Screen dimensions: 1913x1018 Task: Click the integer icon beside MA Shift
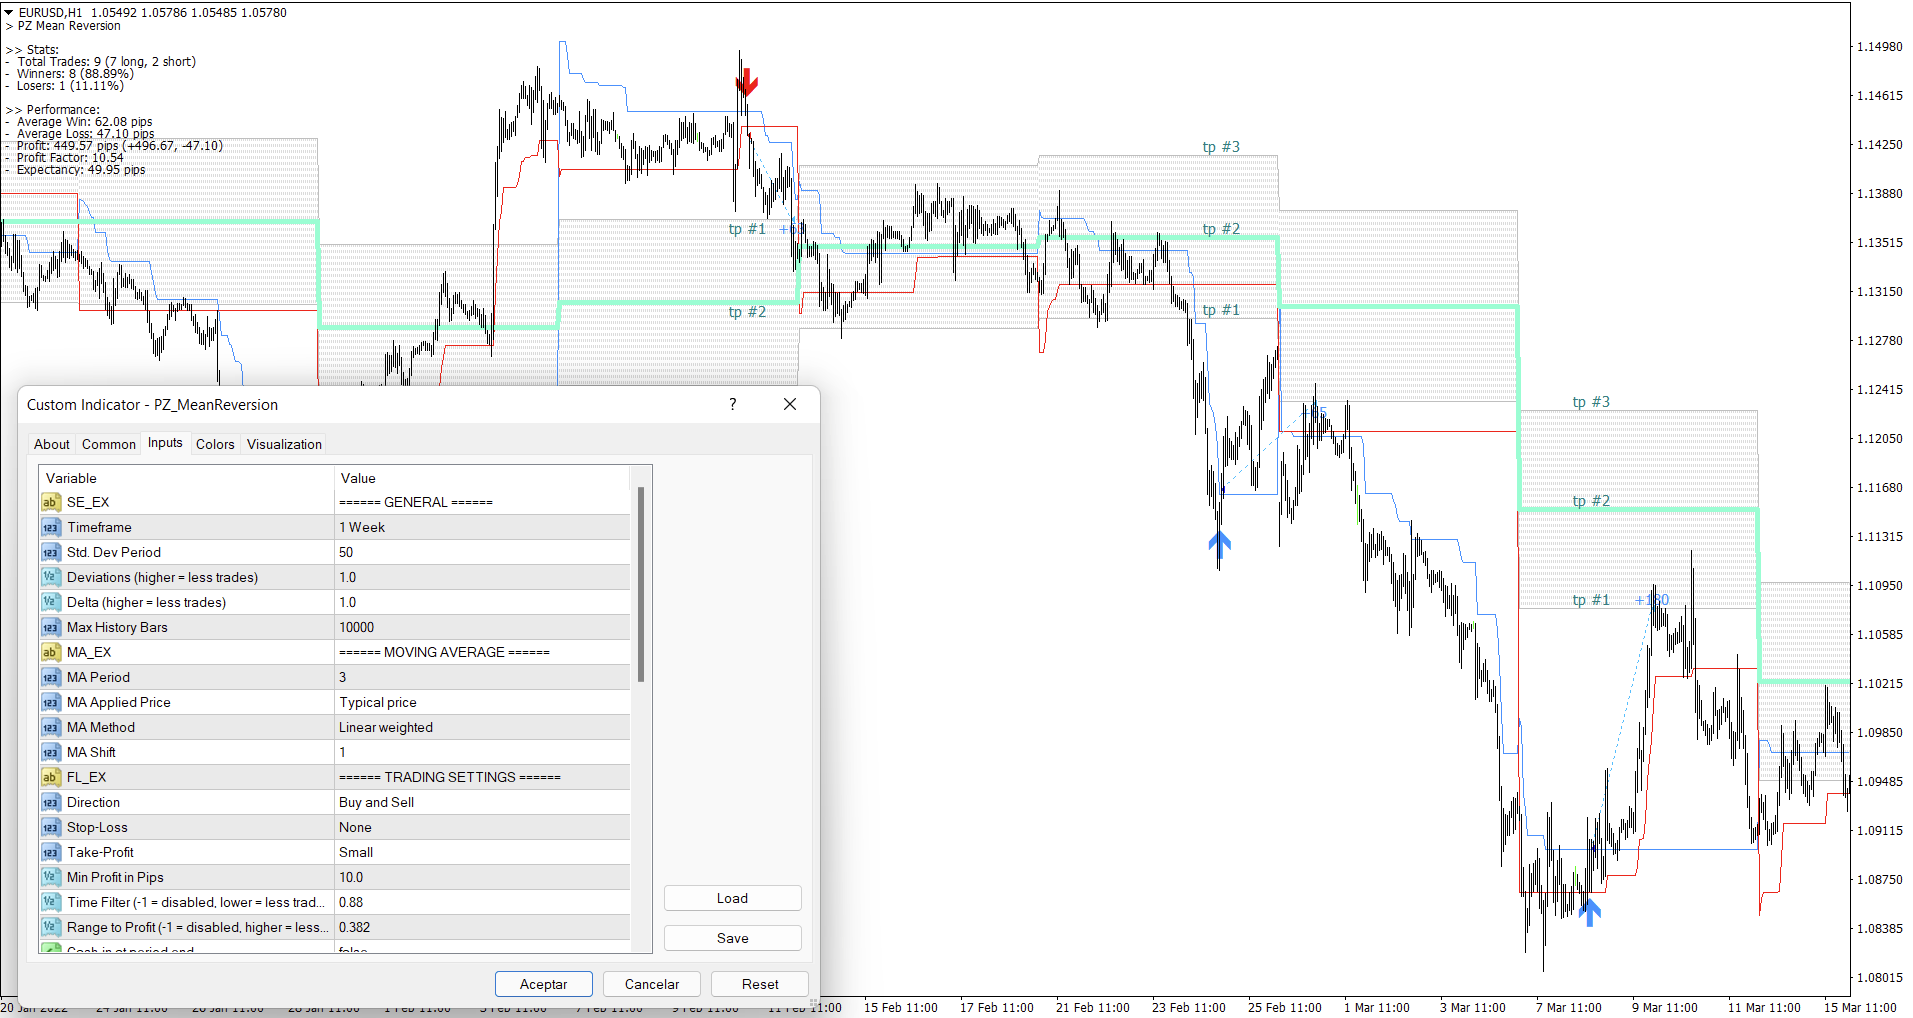(50, 752)
